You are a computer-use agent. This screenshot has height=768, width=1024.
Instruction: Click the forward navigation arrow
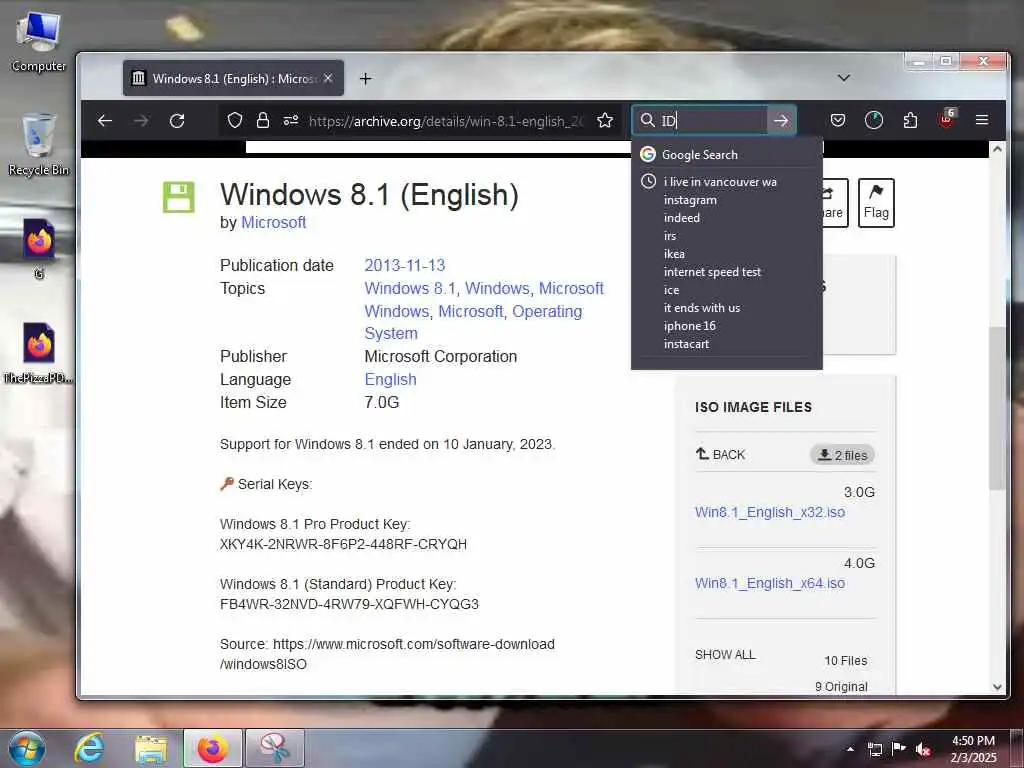pos(141,121)
